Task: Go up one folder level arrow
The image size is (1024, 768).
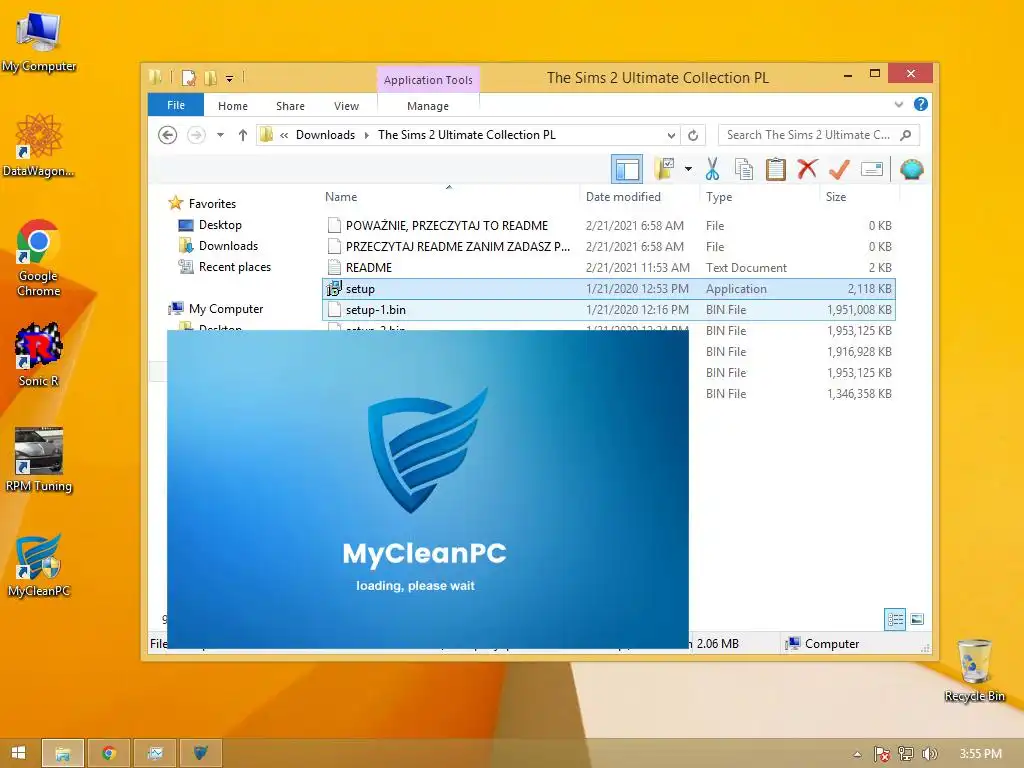Action: point(242,135)
